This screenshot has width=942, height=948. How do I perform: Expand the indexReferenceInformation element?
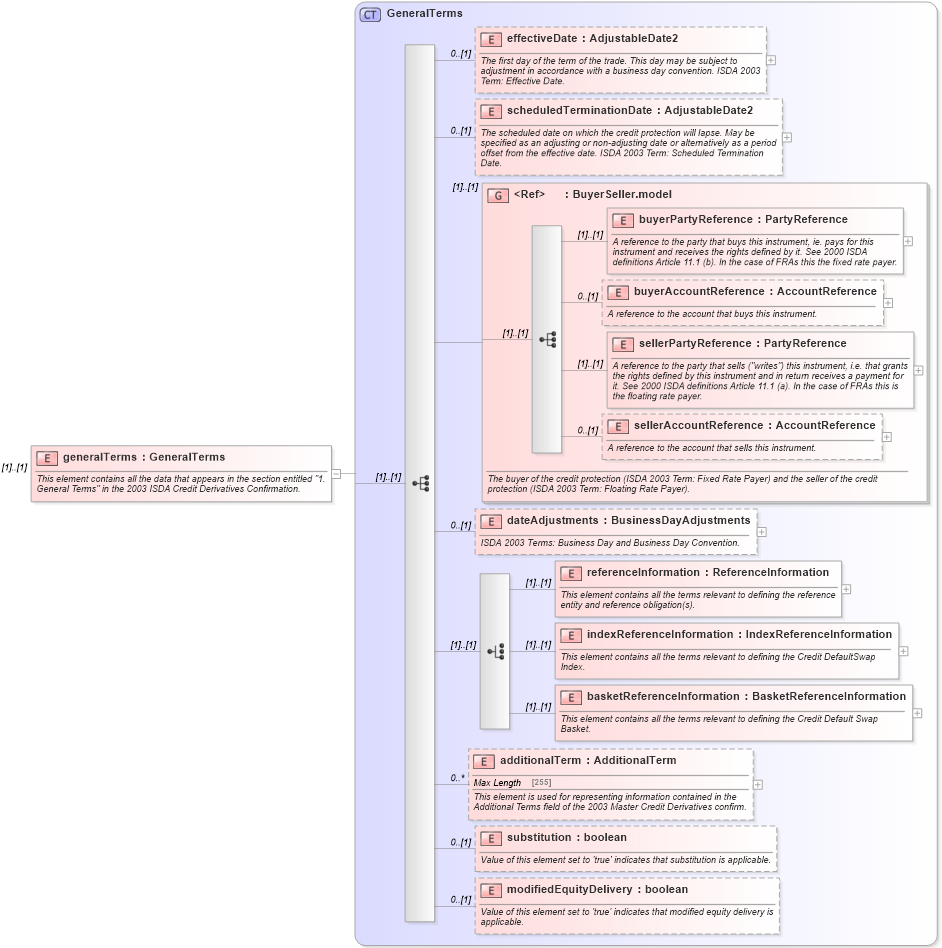pyautogui.click(x=903, y=651)
